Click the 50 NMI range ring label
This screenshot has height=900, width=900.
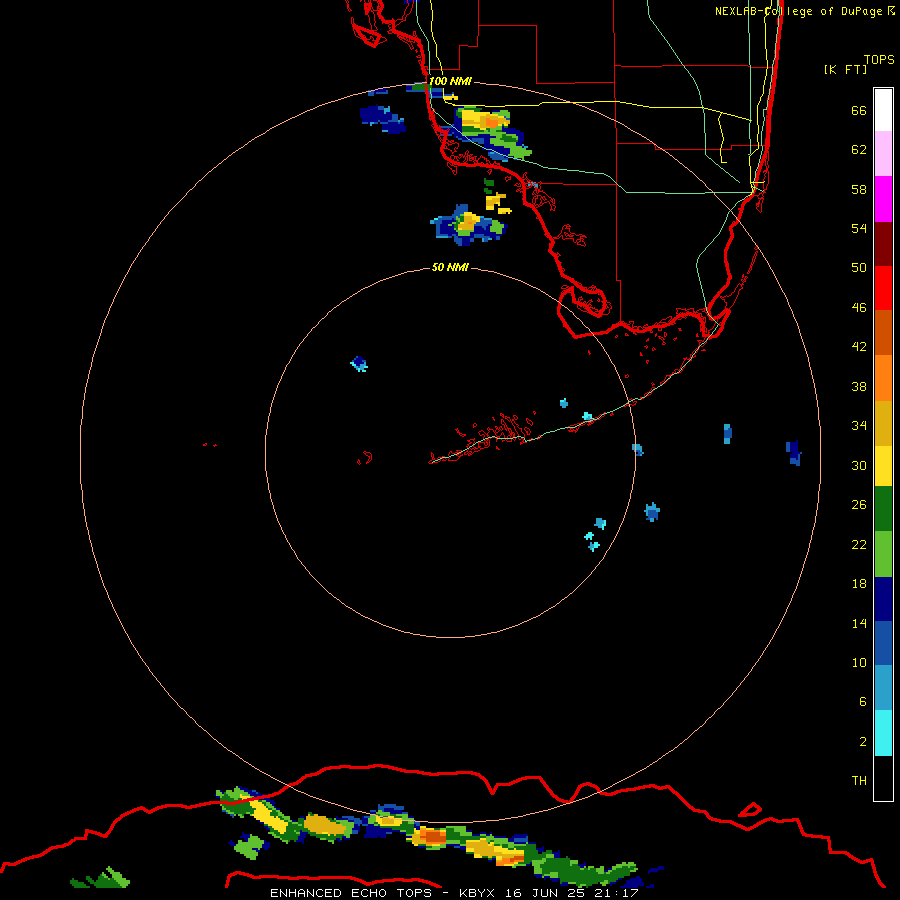(450, 267)
